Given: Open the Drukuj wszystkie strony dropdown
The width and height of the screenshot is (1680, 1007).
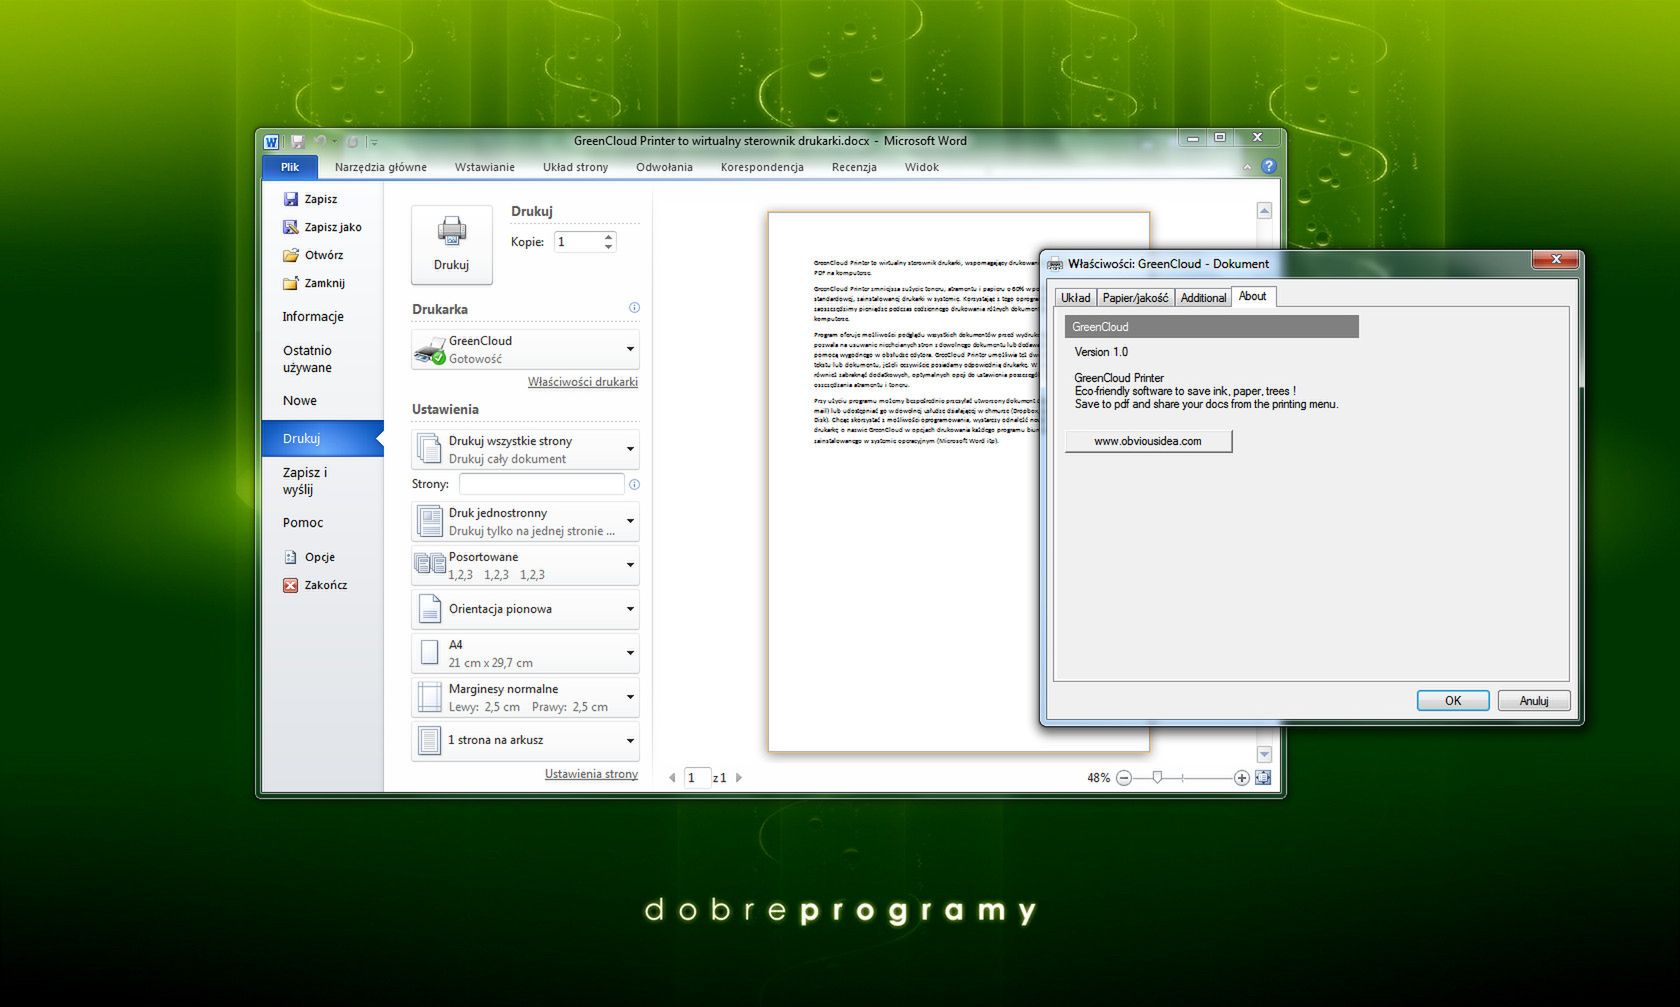Looking at the screenshot, I should point(525,449).
